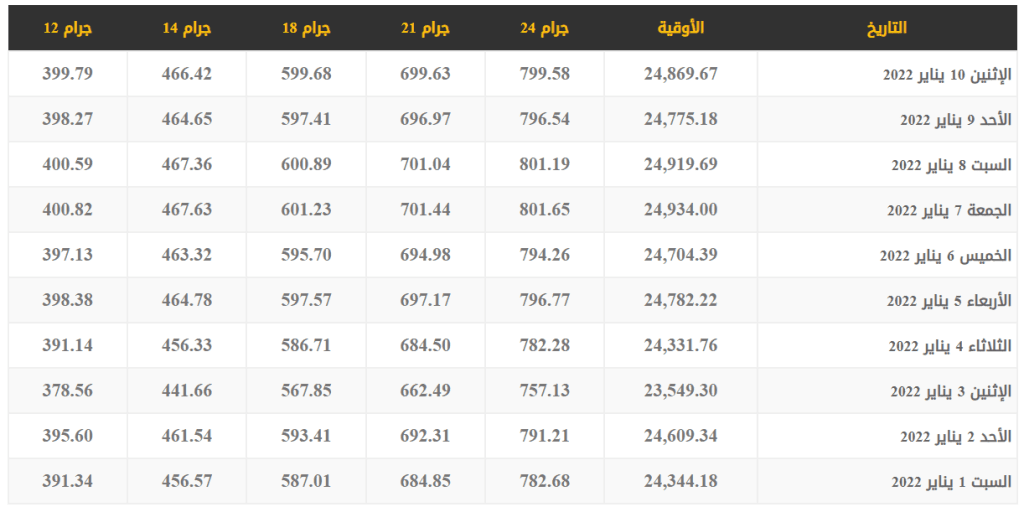Viewport: 1024px width, 507px height.
Task: Select the جرام 24 column header
Action: 544,28
